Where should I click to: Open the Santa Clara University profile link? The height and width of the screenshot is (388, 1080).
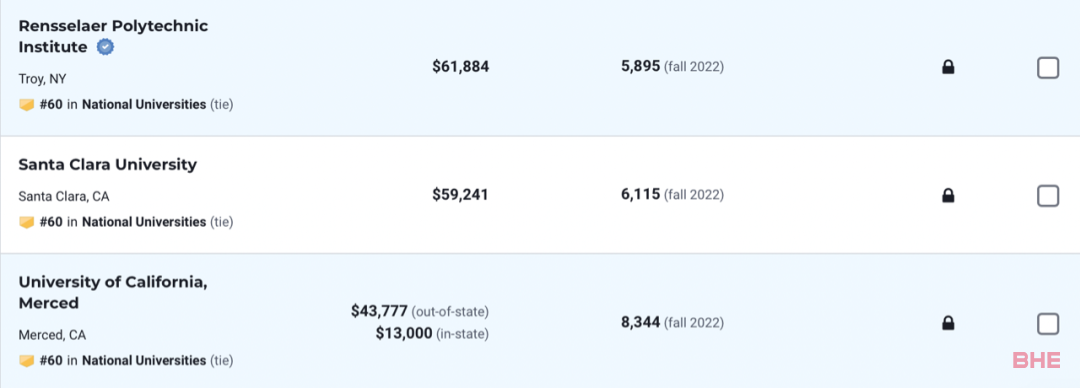pos(107,165)
